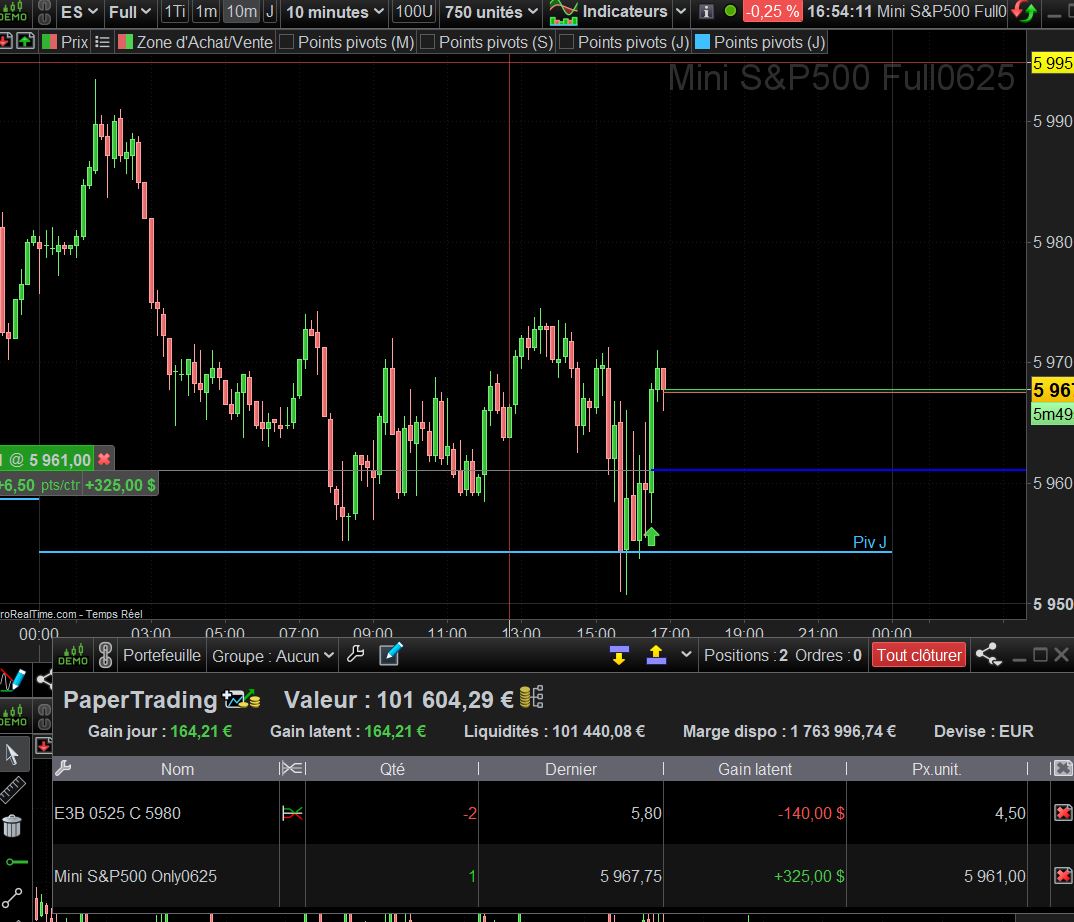Image resolution: width=1074 pixels, height=922 pixels.
Task: Click the edit pencil note icon
Action: (390, 654)
